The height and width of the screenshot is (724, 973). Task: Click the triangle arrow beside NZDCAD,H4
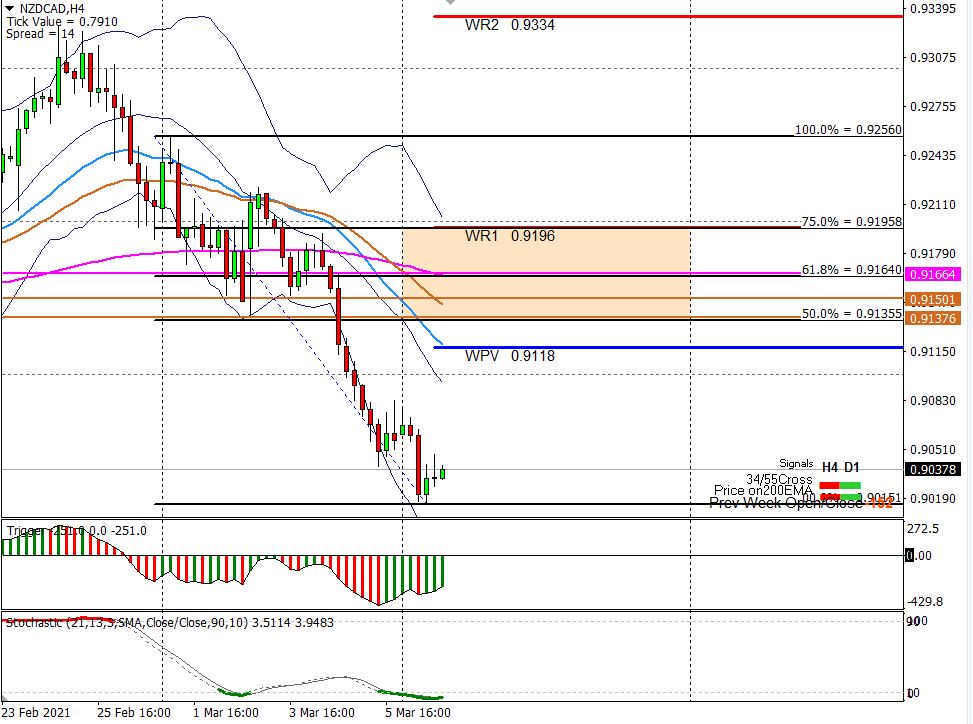pyautogui.click(x=9, y=7)
